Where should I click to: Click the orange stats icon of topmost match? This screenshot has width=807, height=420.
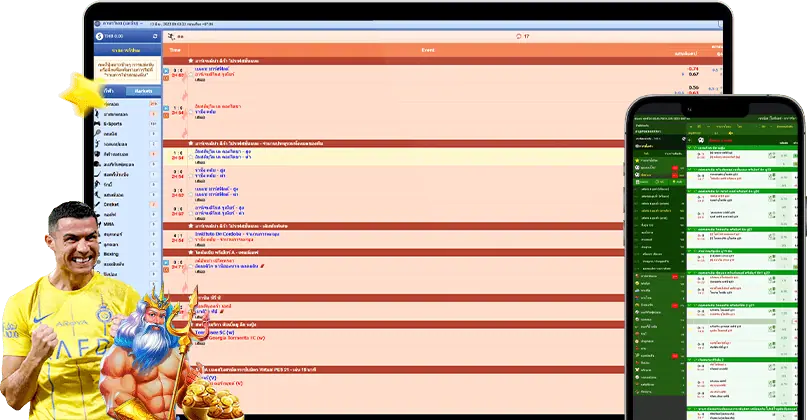tap(166, 78)
